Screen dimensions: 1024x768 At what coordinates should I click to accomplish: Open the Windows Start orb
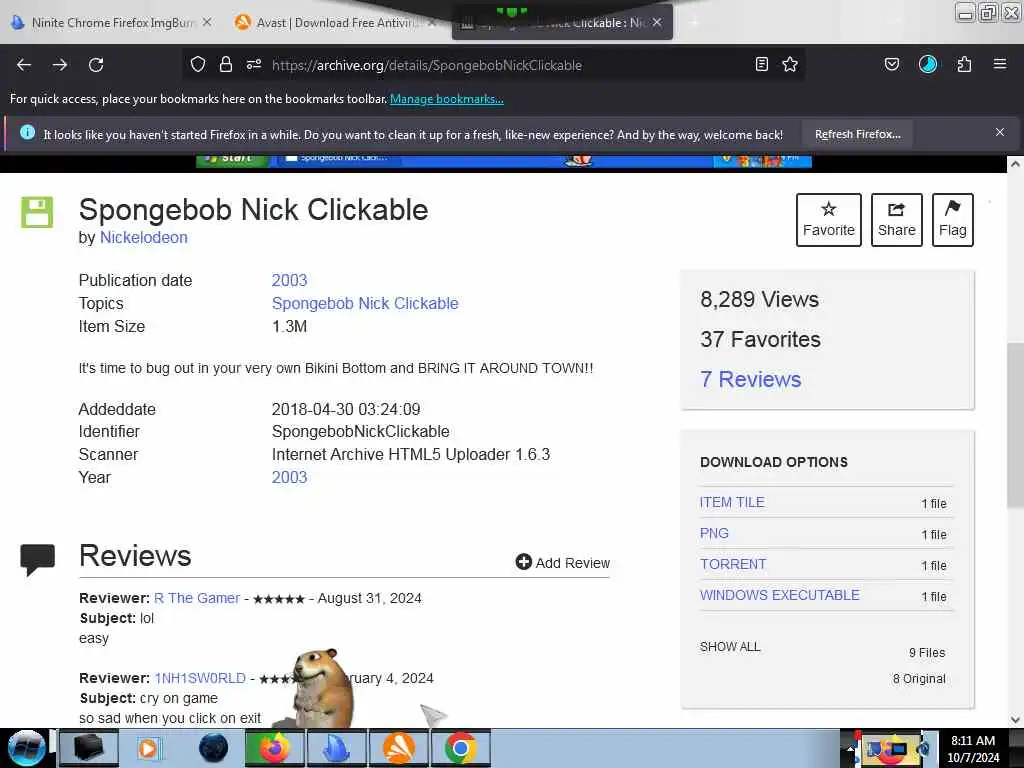click(26, 748)
